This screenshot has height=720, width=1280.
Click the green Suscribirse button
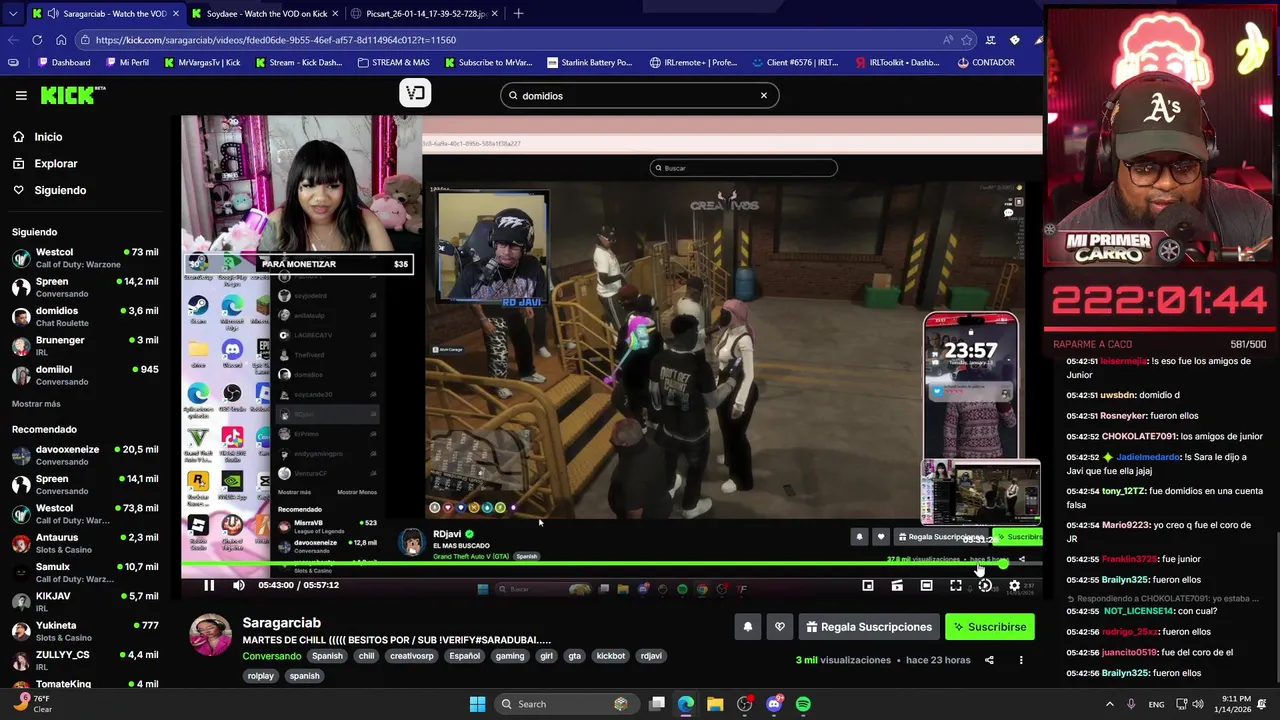tap(989, 627)
